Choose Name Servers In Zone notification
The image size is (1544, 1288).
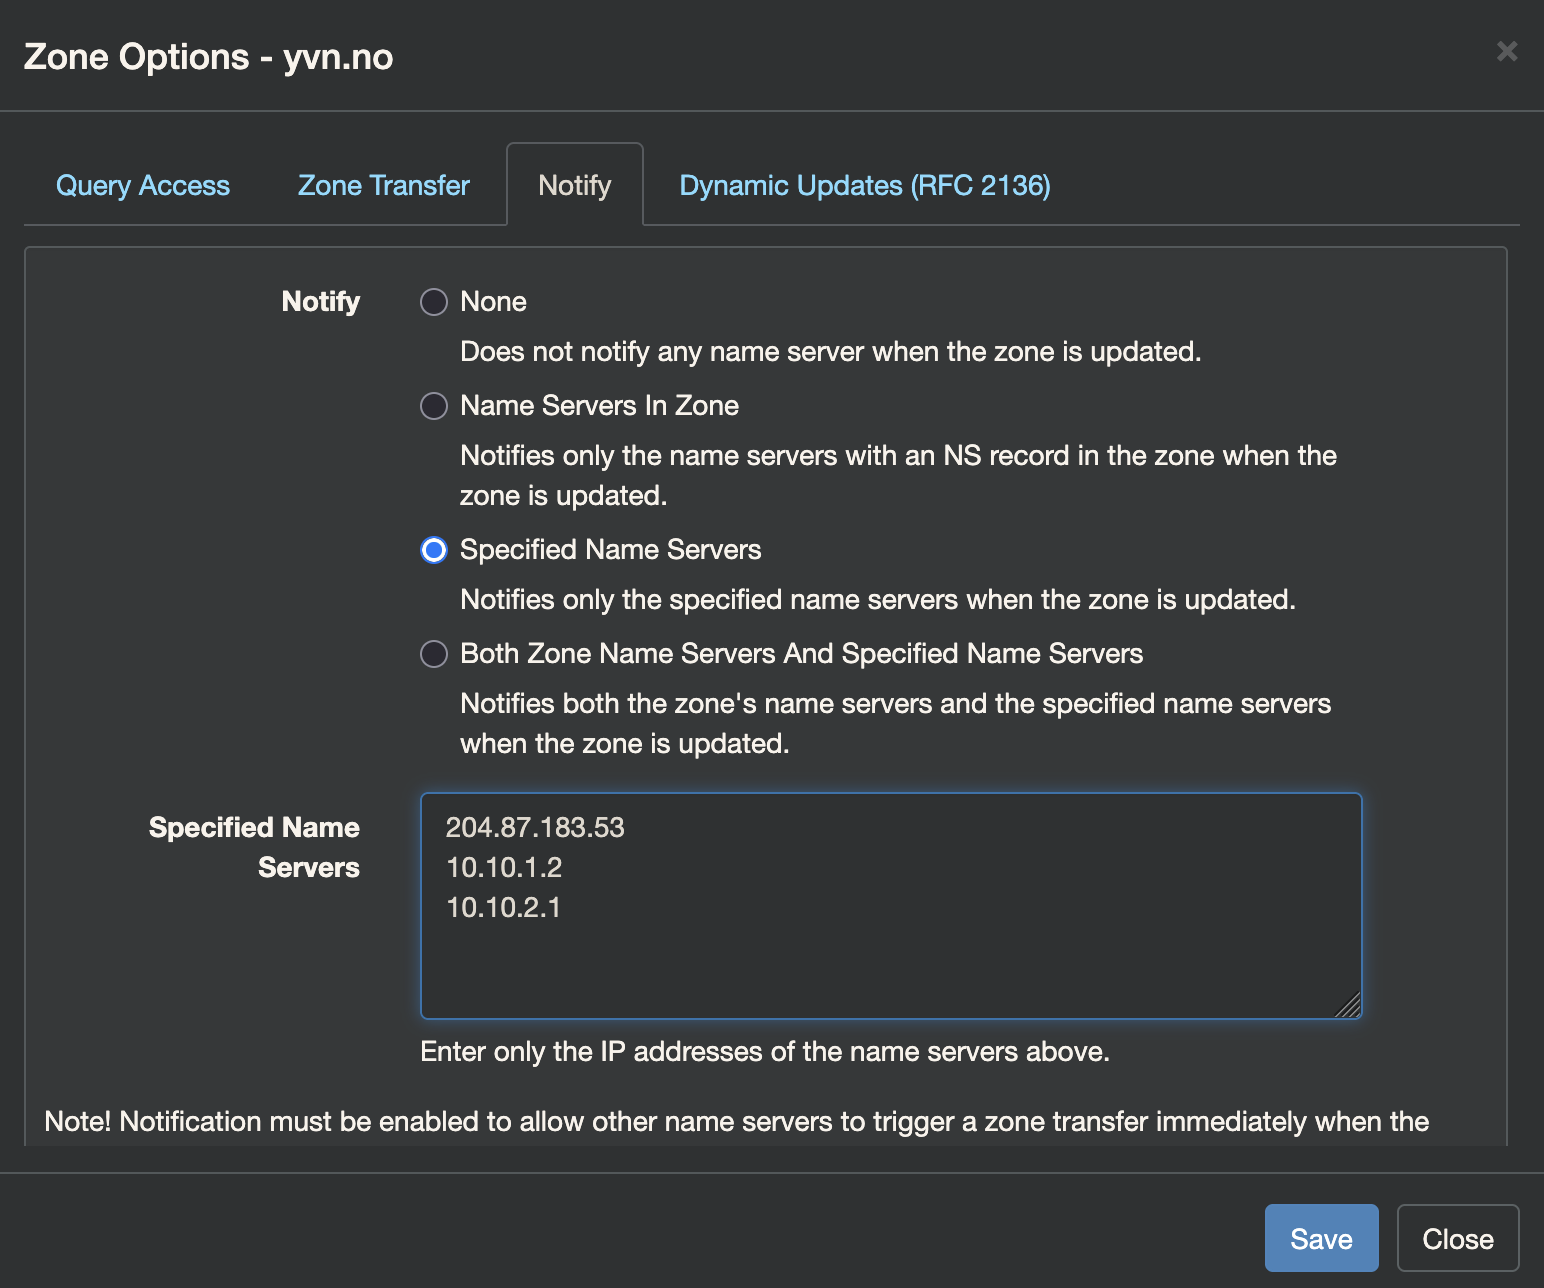[433, 406]
